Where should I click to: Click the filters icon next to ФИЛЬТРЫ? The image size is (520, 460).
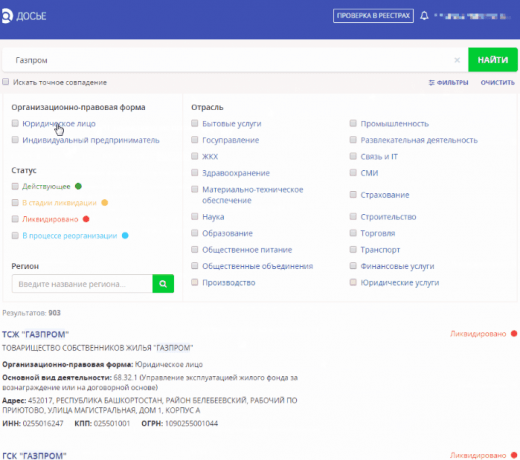pyautogui.click(x=432, y=82)
